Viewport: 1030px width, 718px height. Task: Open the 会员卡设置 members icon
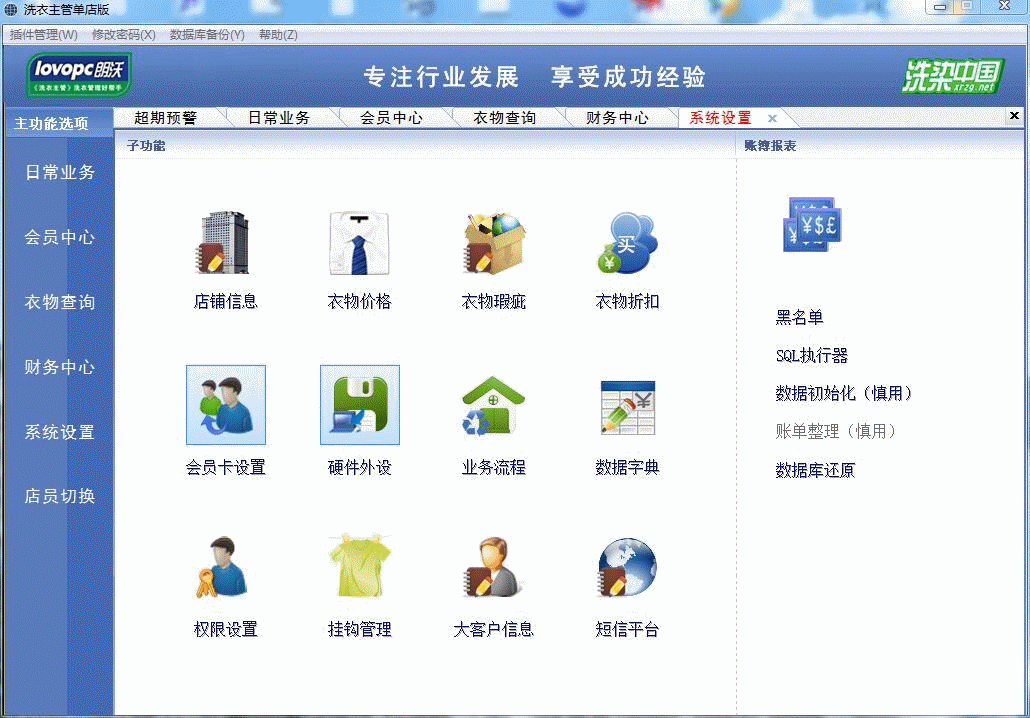[226, 405]
